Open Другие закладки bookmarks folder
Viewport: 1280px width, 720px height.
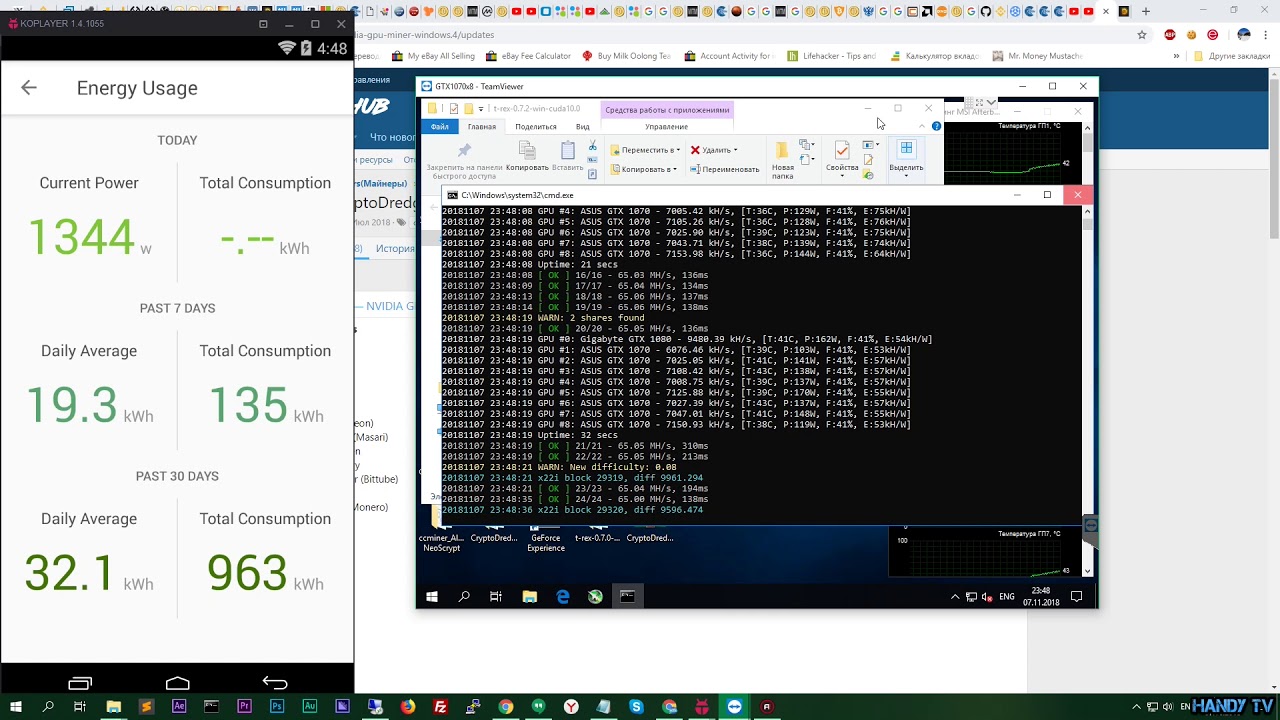1231,56
